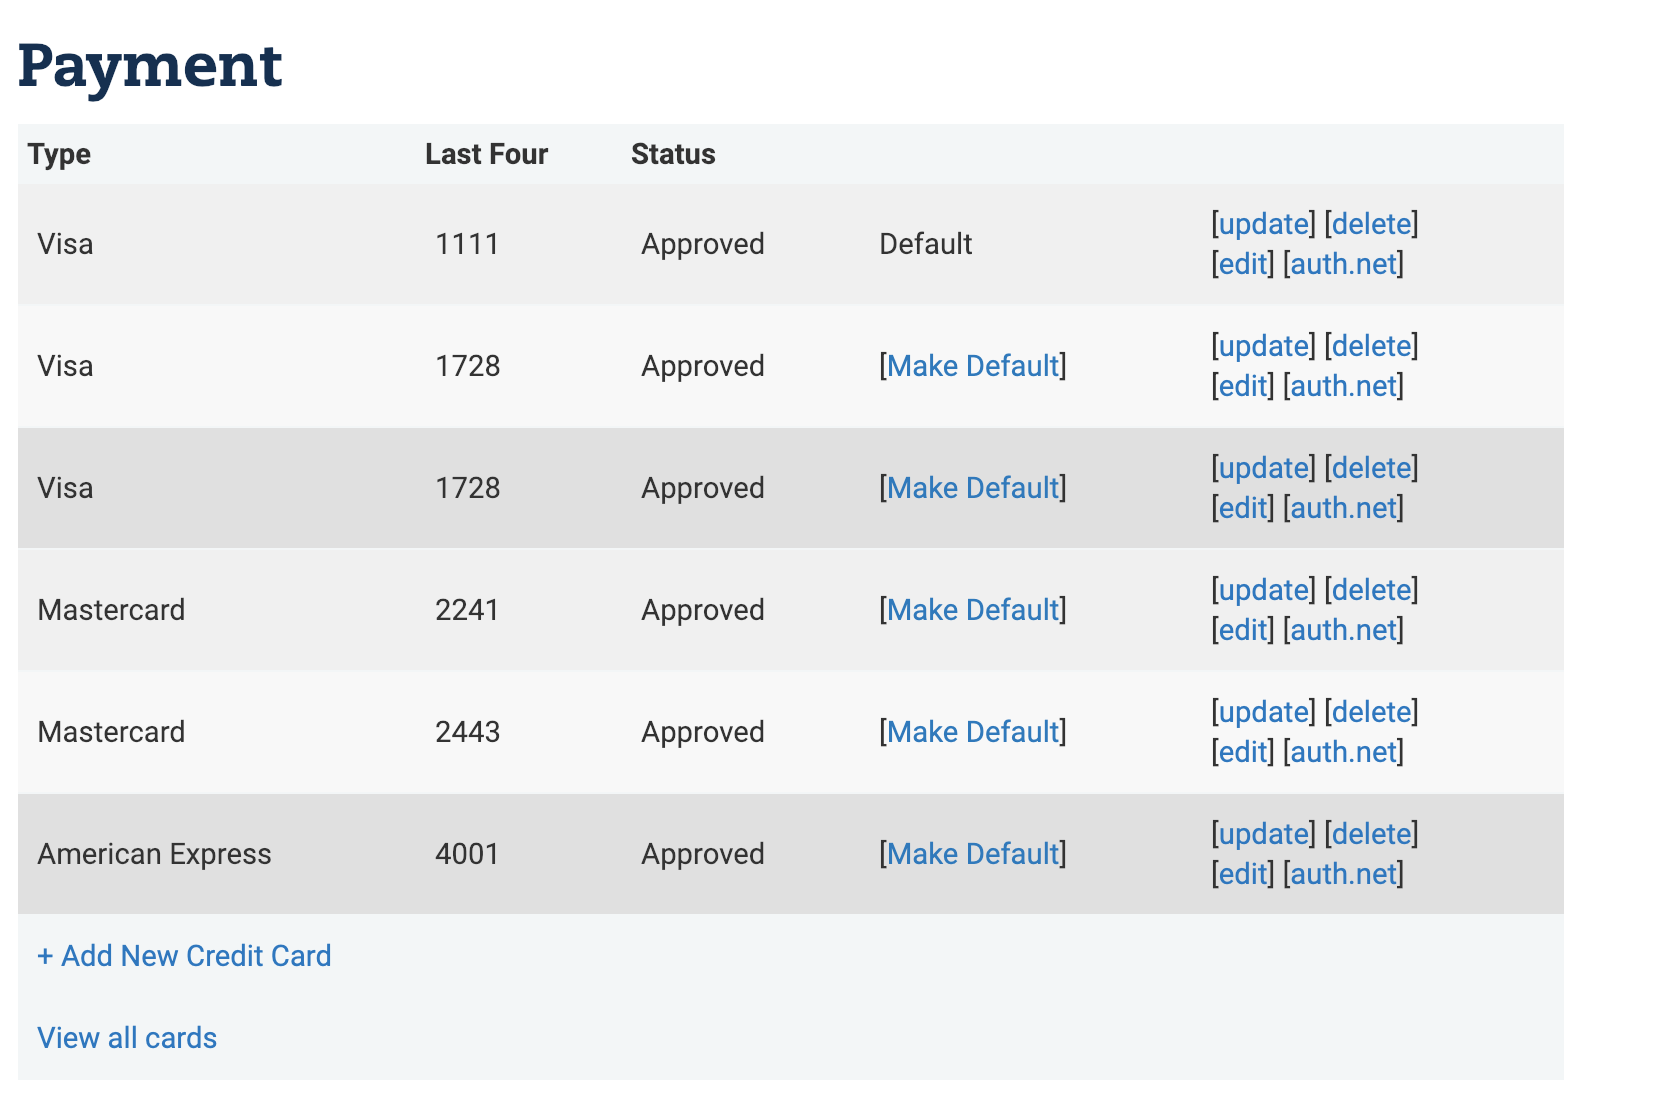Update the Mastercard ending in 2443

click(x=1264, y=712)
